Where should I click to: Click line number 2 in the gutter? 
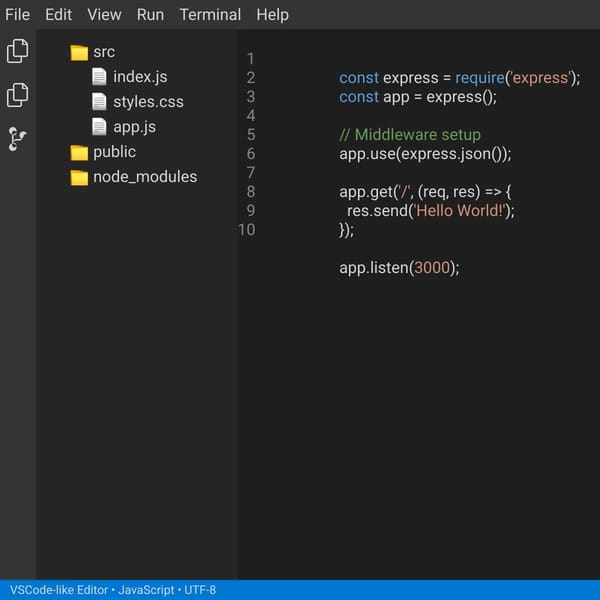click(251, 78)
